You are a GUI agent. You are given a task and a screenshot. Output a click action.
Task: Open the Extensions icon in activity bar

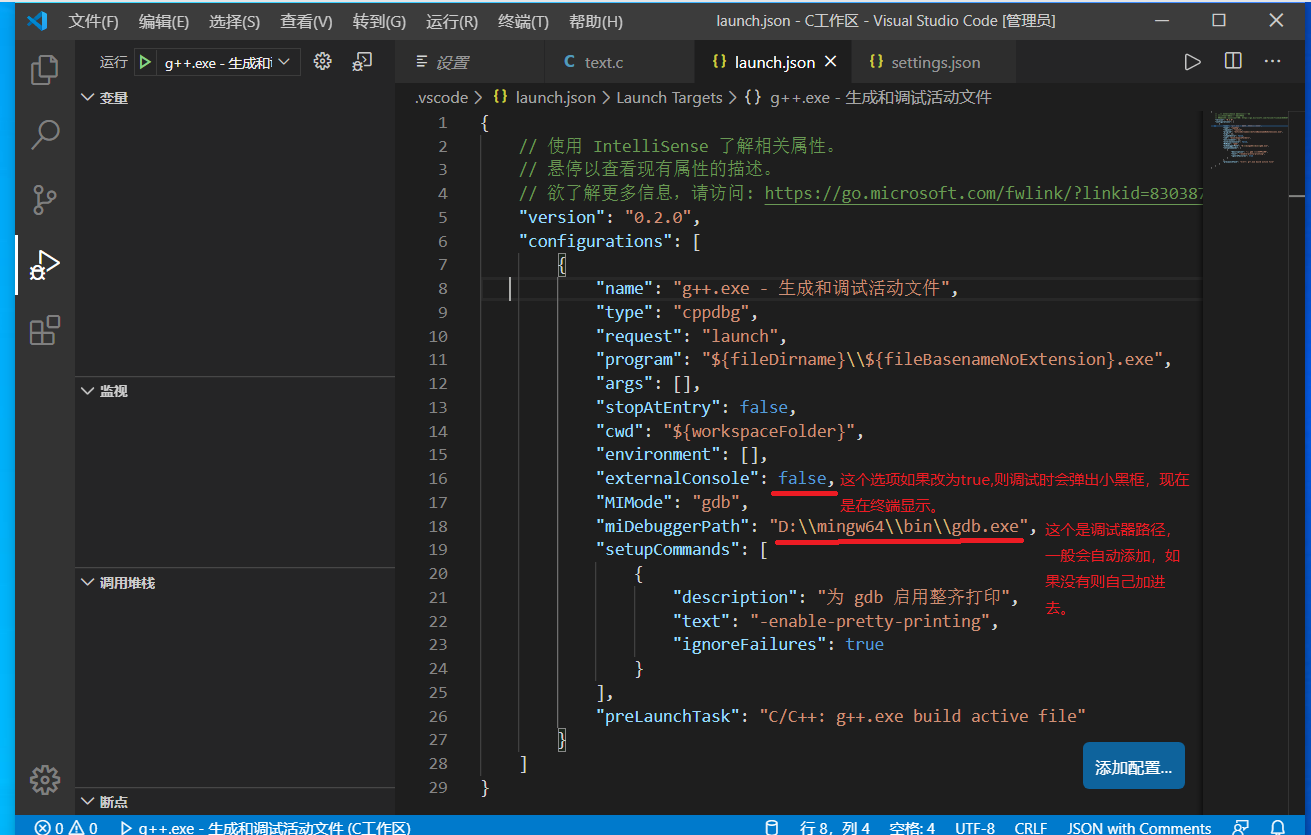point(44,330)
